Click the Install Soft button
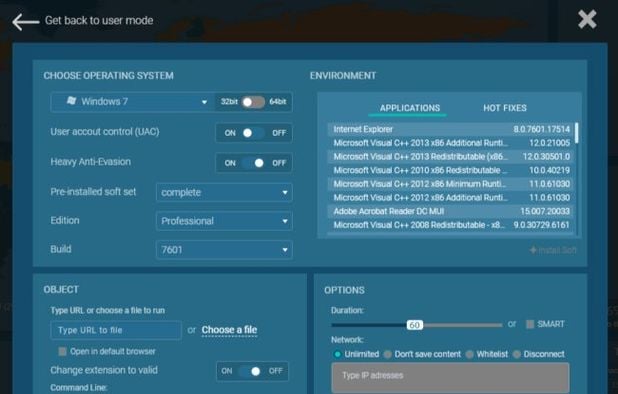Image resolution: width=618 pixels, height=394 pixels. pyautogui.click(x=553, y=250)
